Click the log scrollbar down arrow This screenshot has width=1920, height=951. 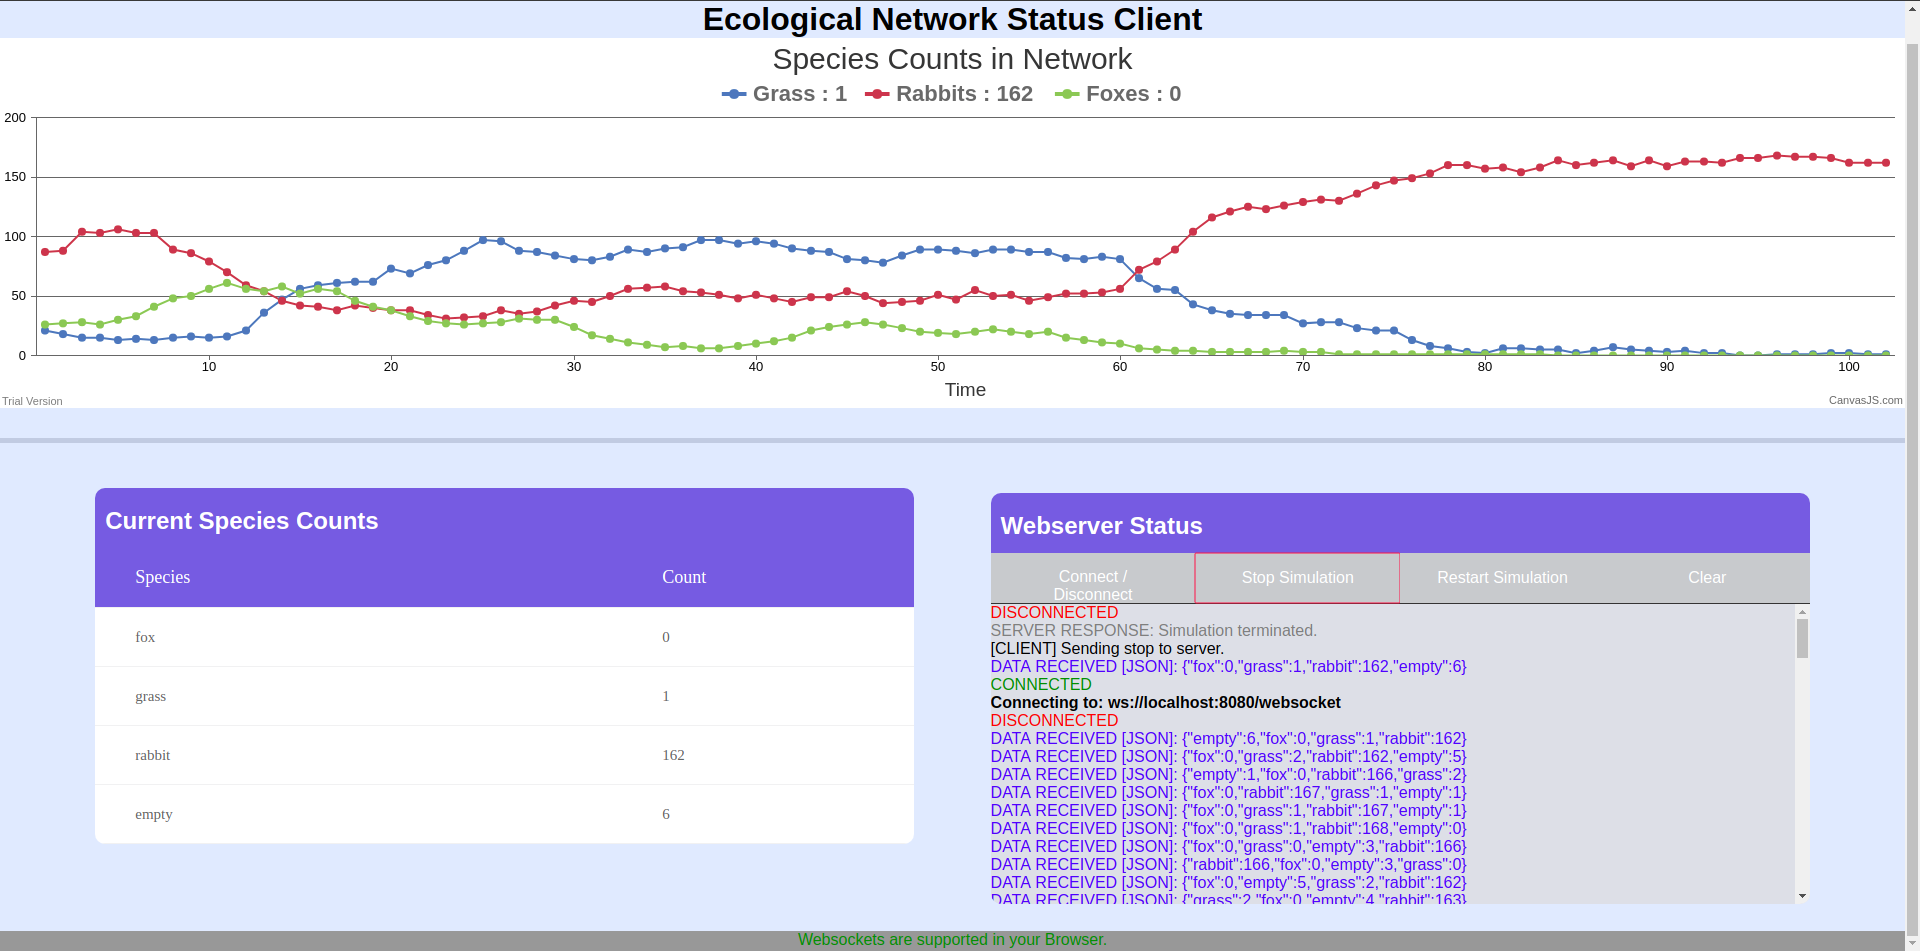click(x=1802, y=896)
